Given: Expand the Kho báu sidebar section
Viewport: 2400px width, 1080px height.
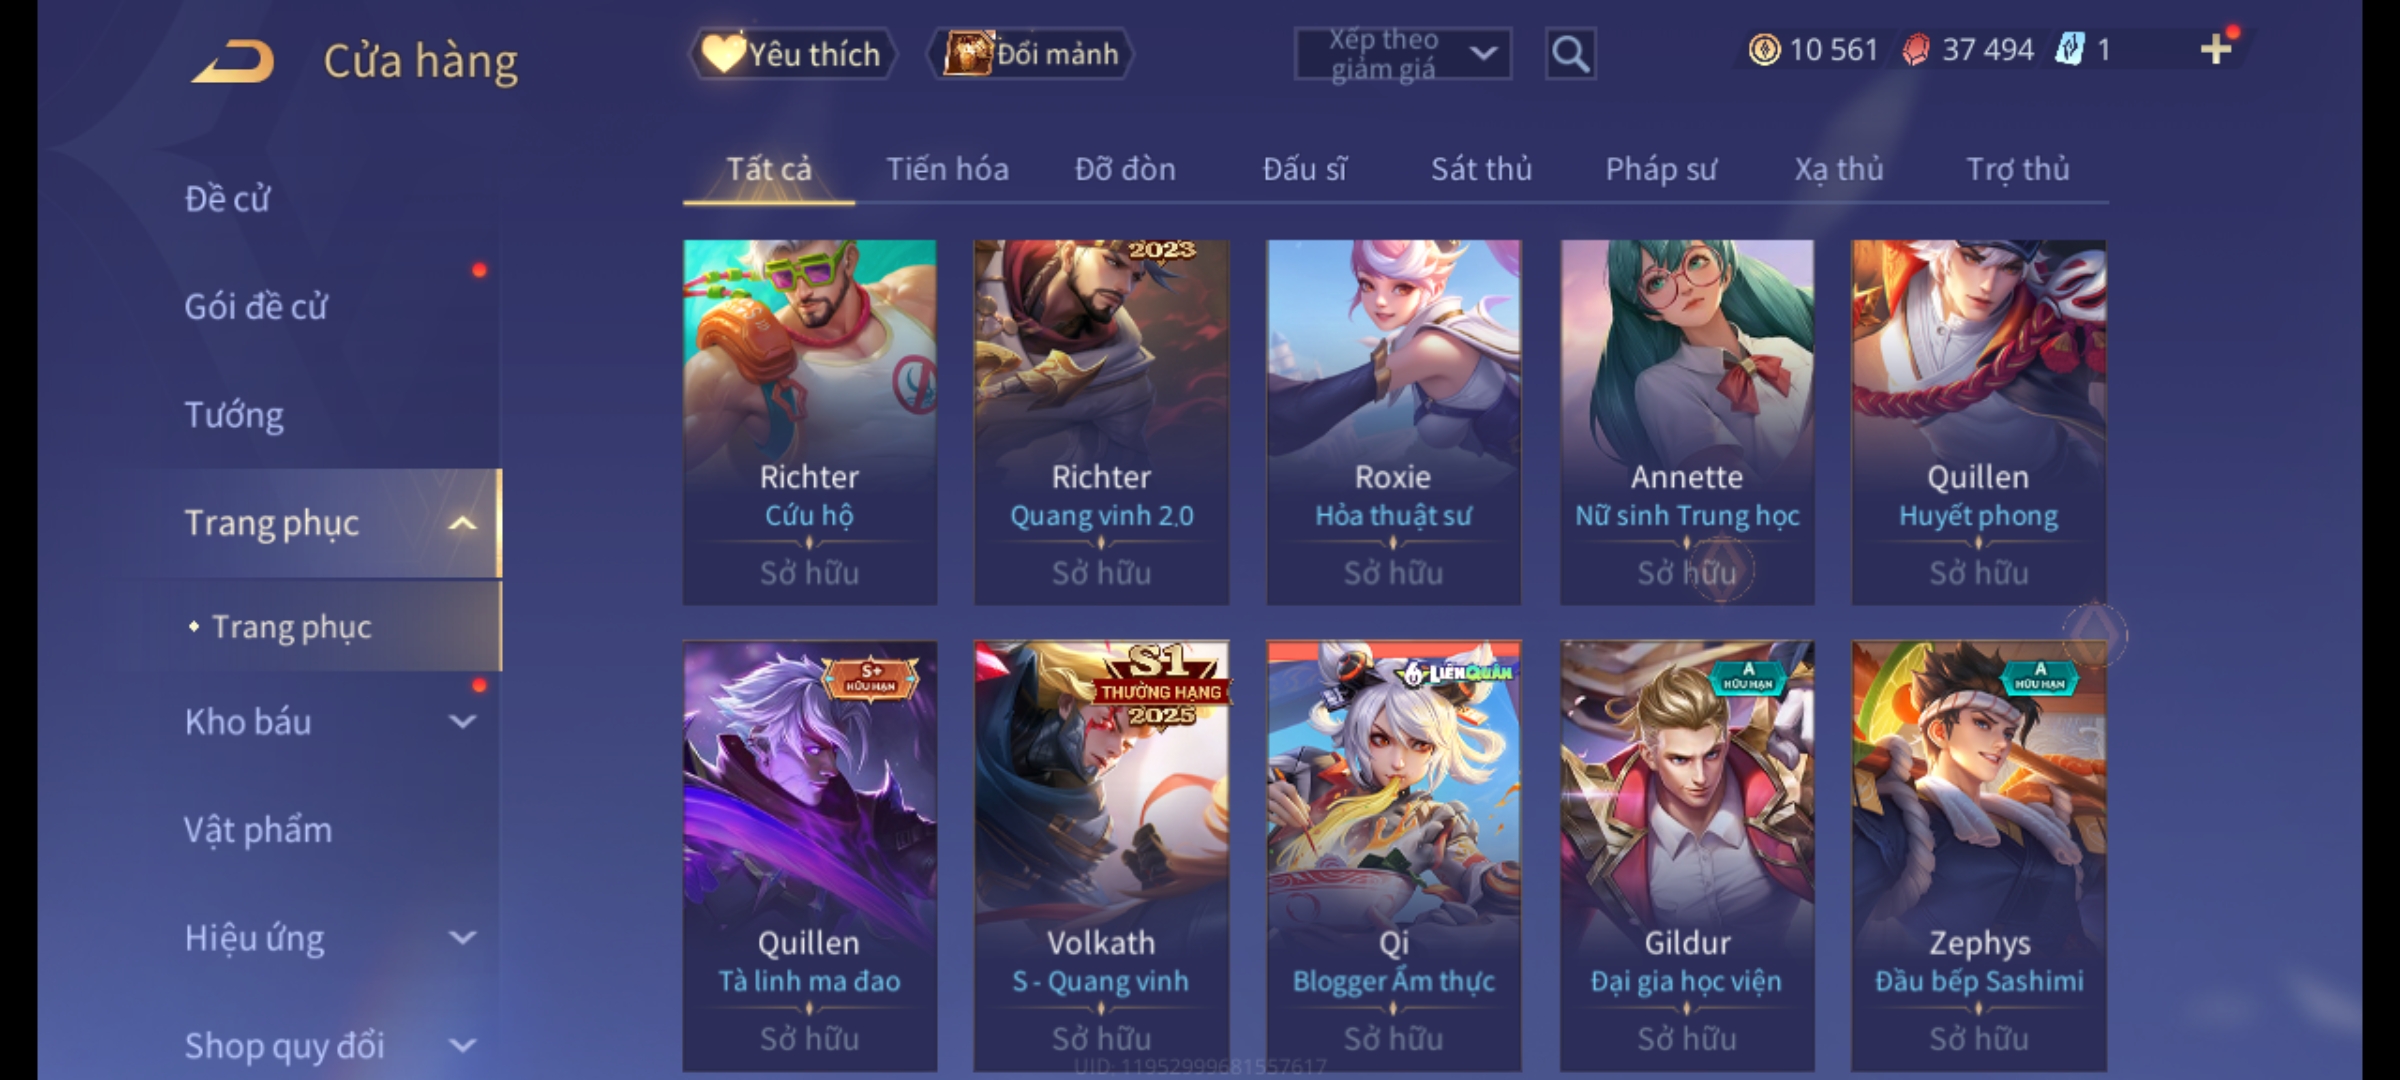Looking at the screenshot, I should [x=462, y=722].
